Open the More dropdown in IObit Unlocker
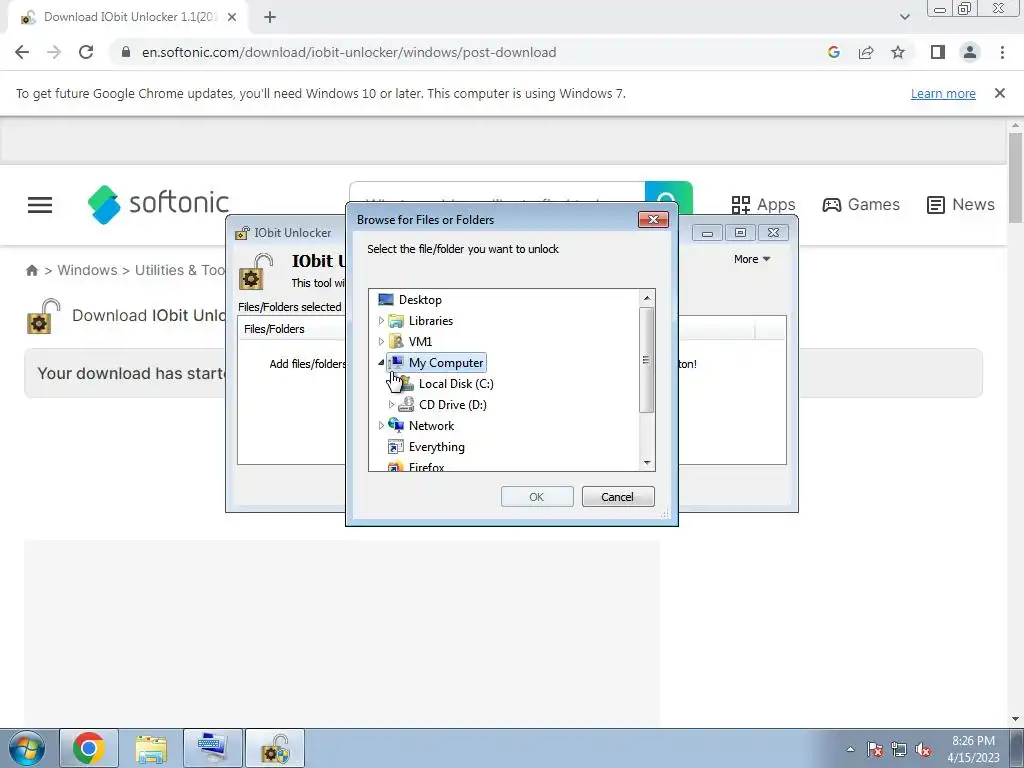1024x768 pixels. pyautogui.click(x=752, y=259)
